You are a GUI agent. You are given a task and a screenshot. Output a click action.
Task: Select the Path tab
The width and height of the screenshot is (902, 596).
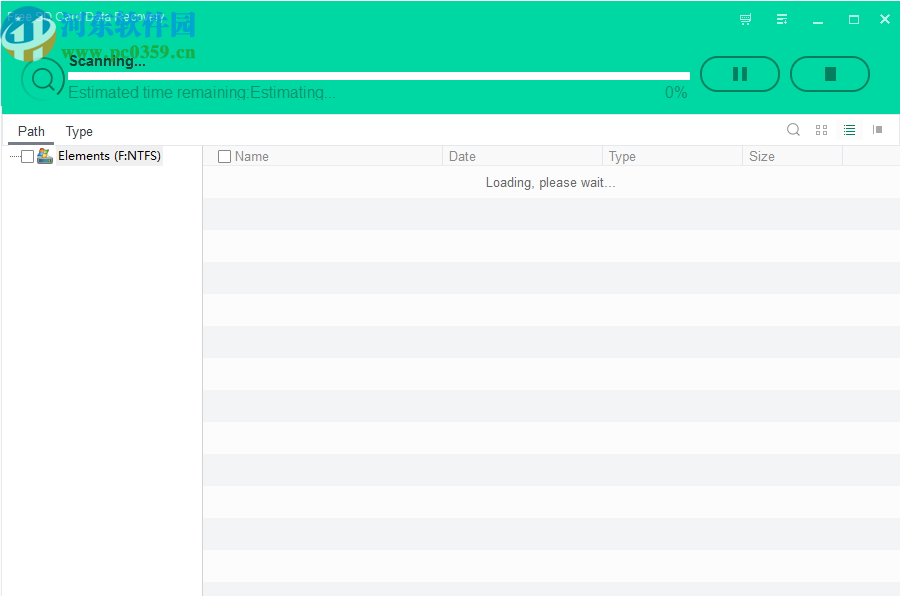(x=31, y=131)
